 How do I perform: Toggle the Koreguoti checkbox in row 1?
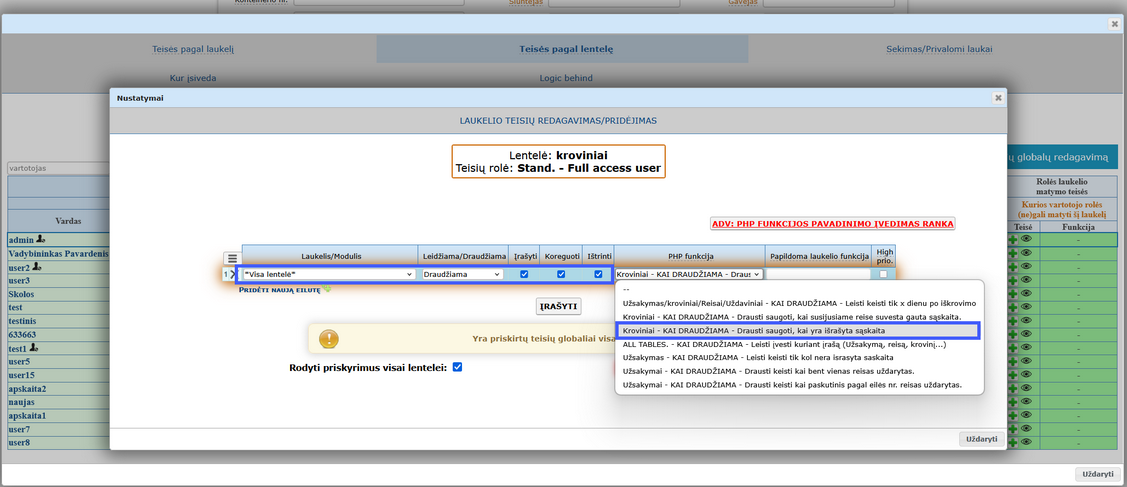pyautogui.click(x=561, y=274)
